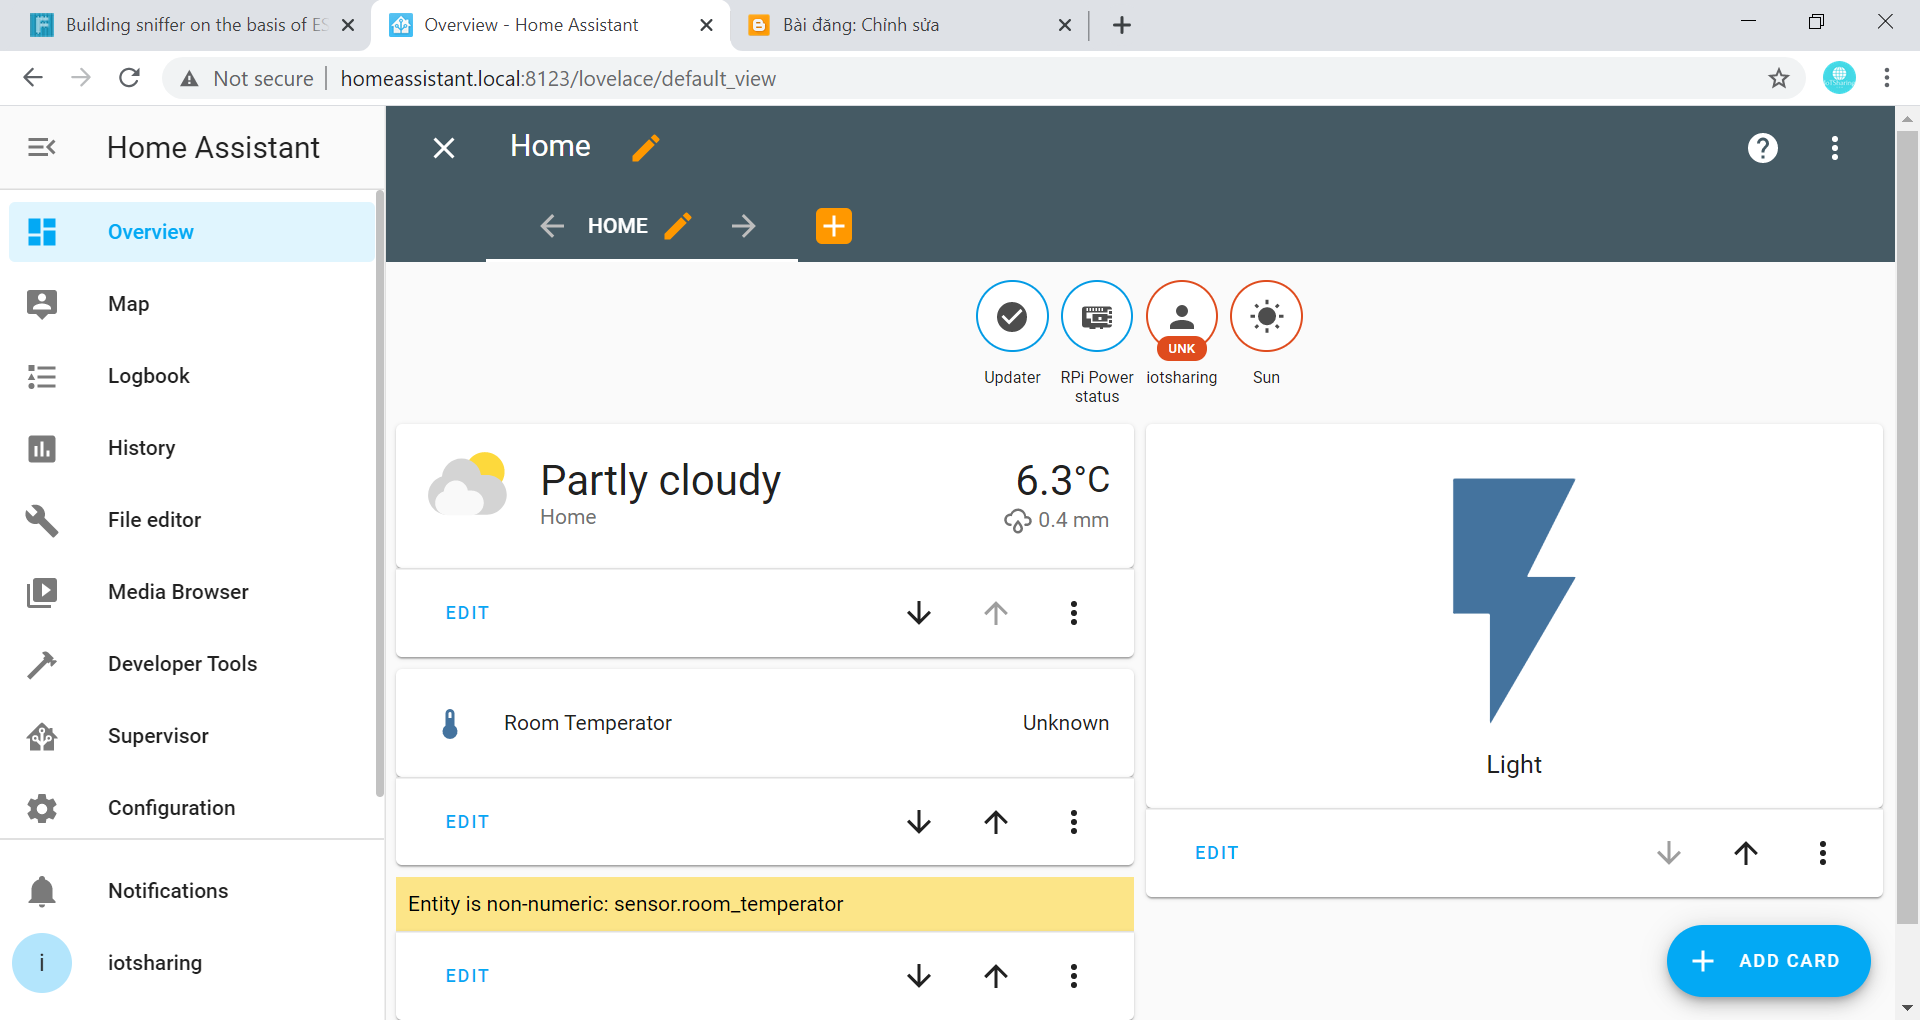Screen dimensions: 1920x1020
Task: Select the HOME view tab
Action: (x=619, y=225)
